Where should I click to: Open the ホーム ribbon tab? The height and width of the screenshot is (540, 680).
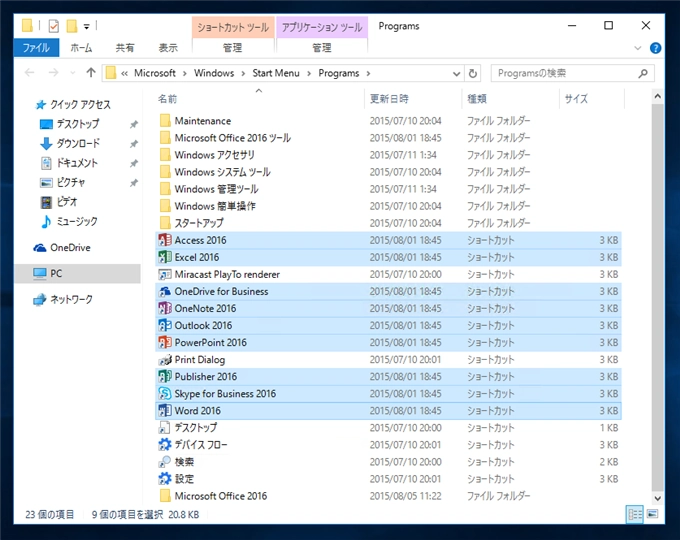pyautogui.click(x=81, y=48)
